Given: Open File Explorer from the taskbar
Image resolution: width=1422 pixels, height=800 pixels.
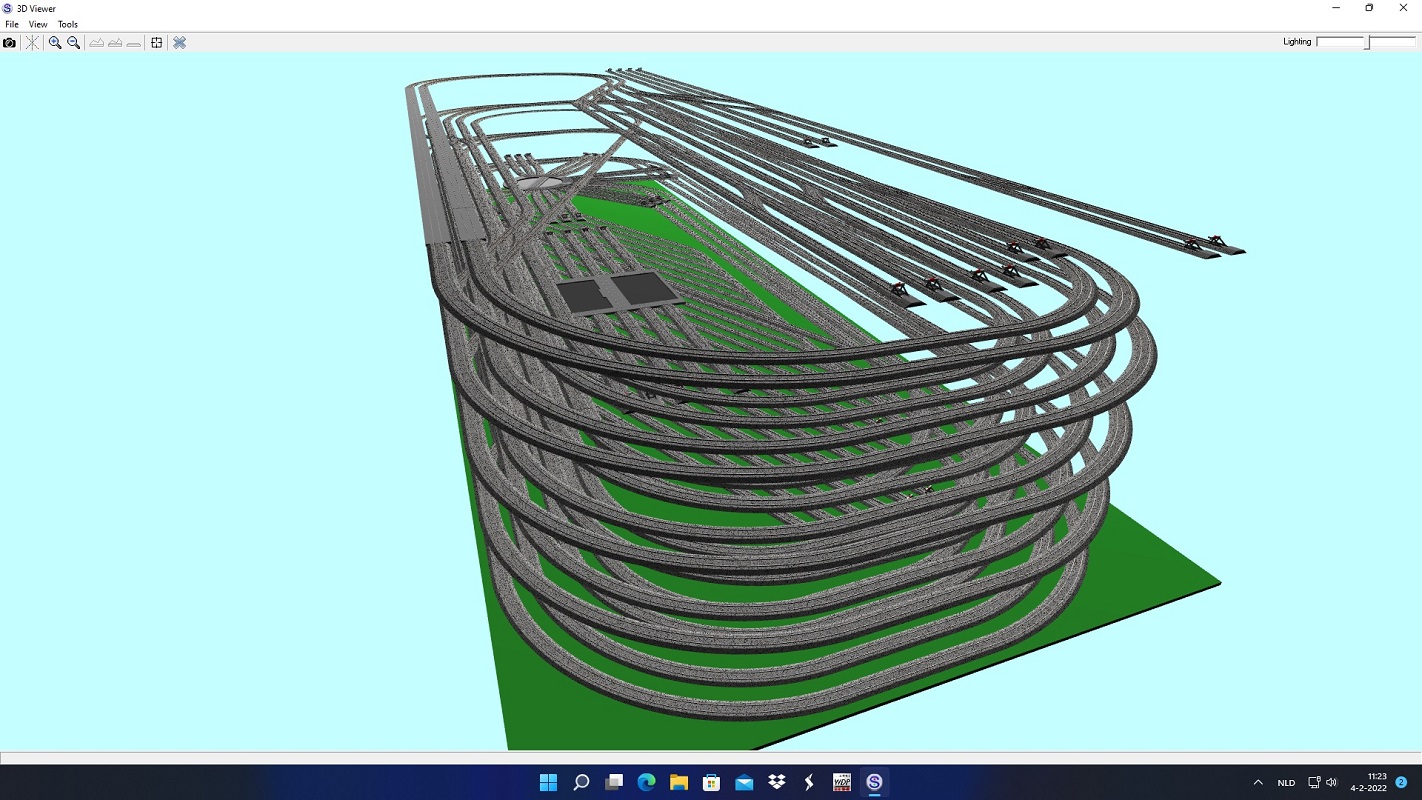Looking at the screenshot, I should [679, 782].
